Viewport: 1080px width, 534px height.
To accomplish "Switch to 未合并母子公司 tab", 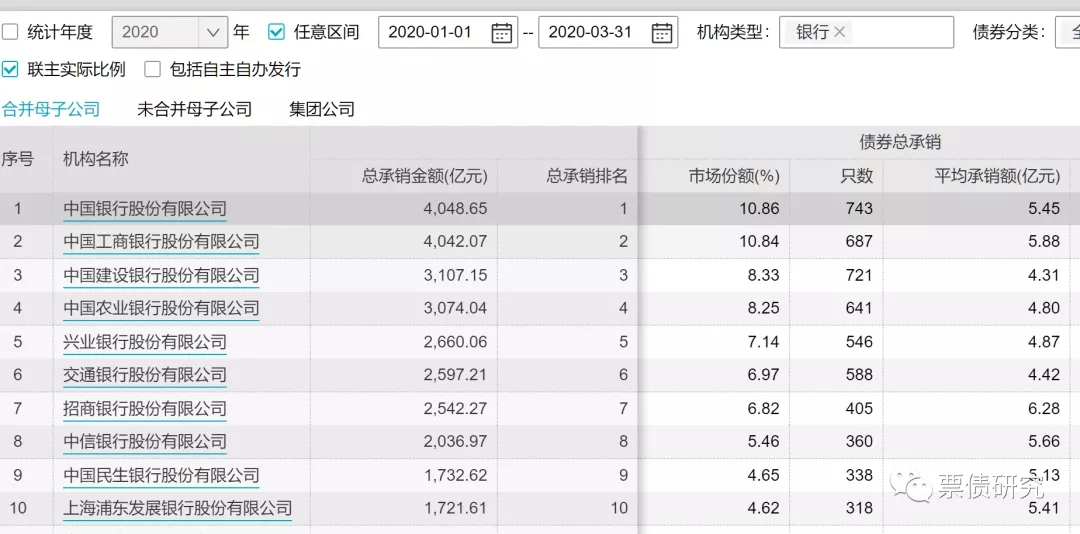I will [x=194, y=109].
